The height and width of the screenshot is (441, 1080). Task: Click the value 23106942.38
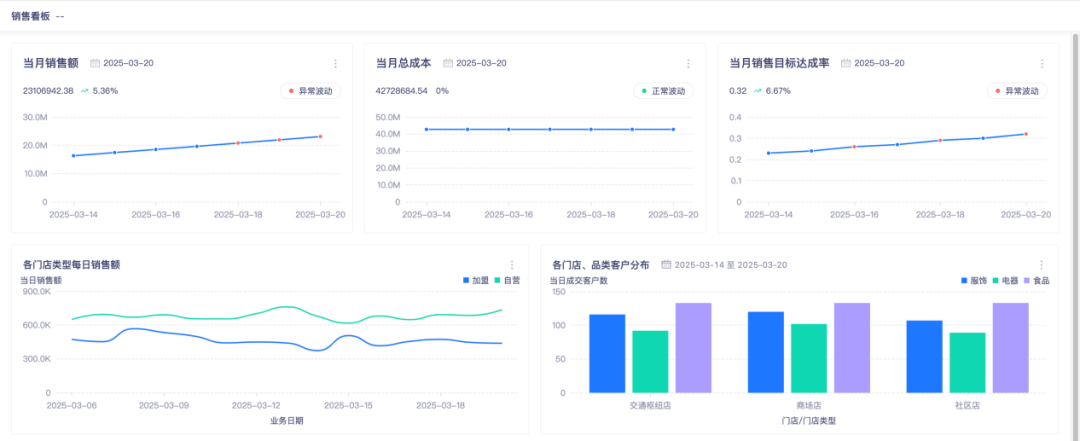coord(48,90)
